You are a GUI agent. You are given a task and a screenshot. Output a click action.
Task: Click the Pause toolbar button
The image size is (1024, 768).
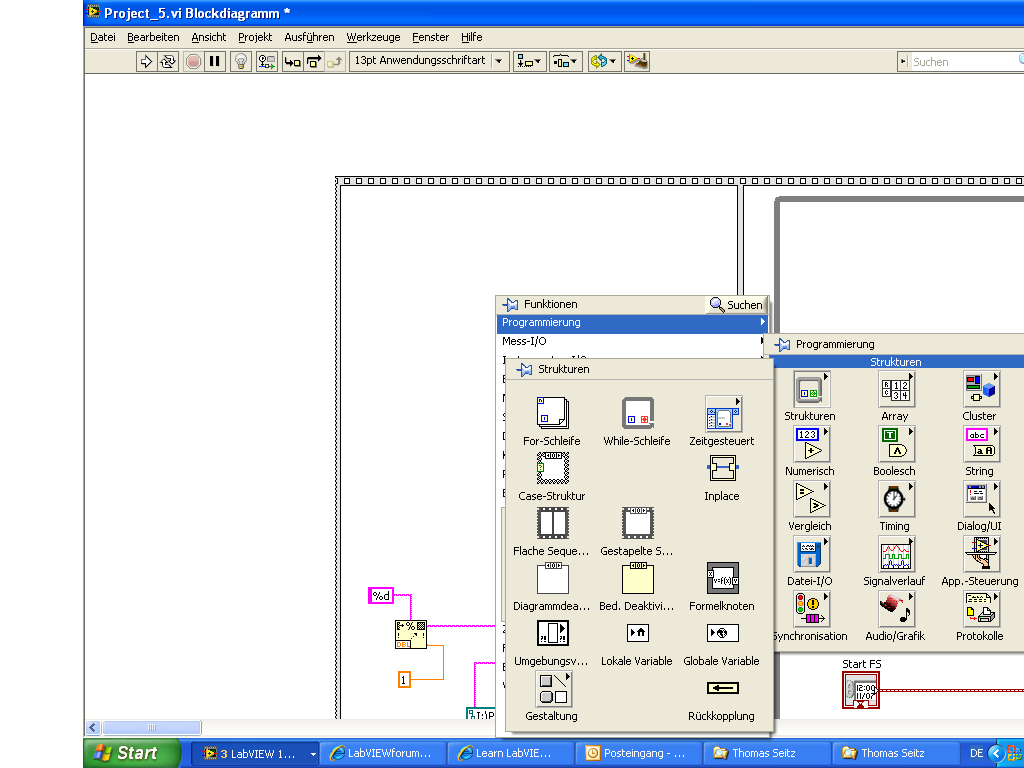pyautogui.click(x=214, y=61)
